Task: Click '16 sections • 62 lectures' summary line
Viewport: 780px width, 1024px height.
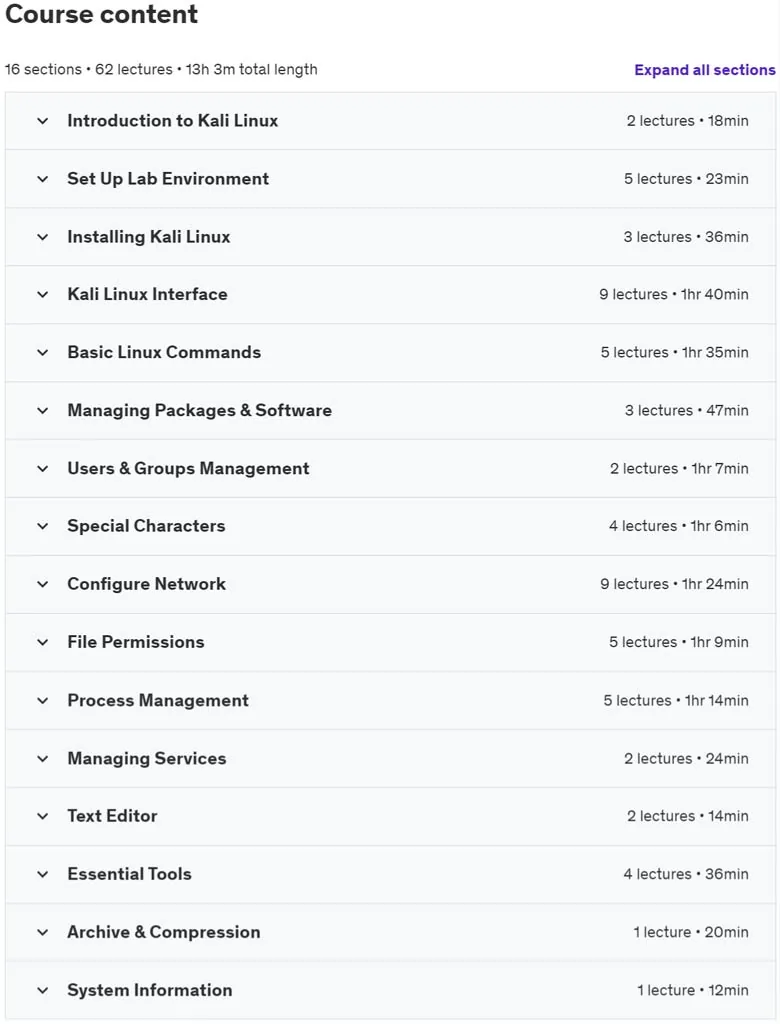Action: click(89, 69)
